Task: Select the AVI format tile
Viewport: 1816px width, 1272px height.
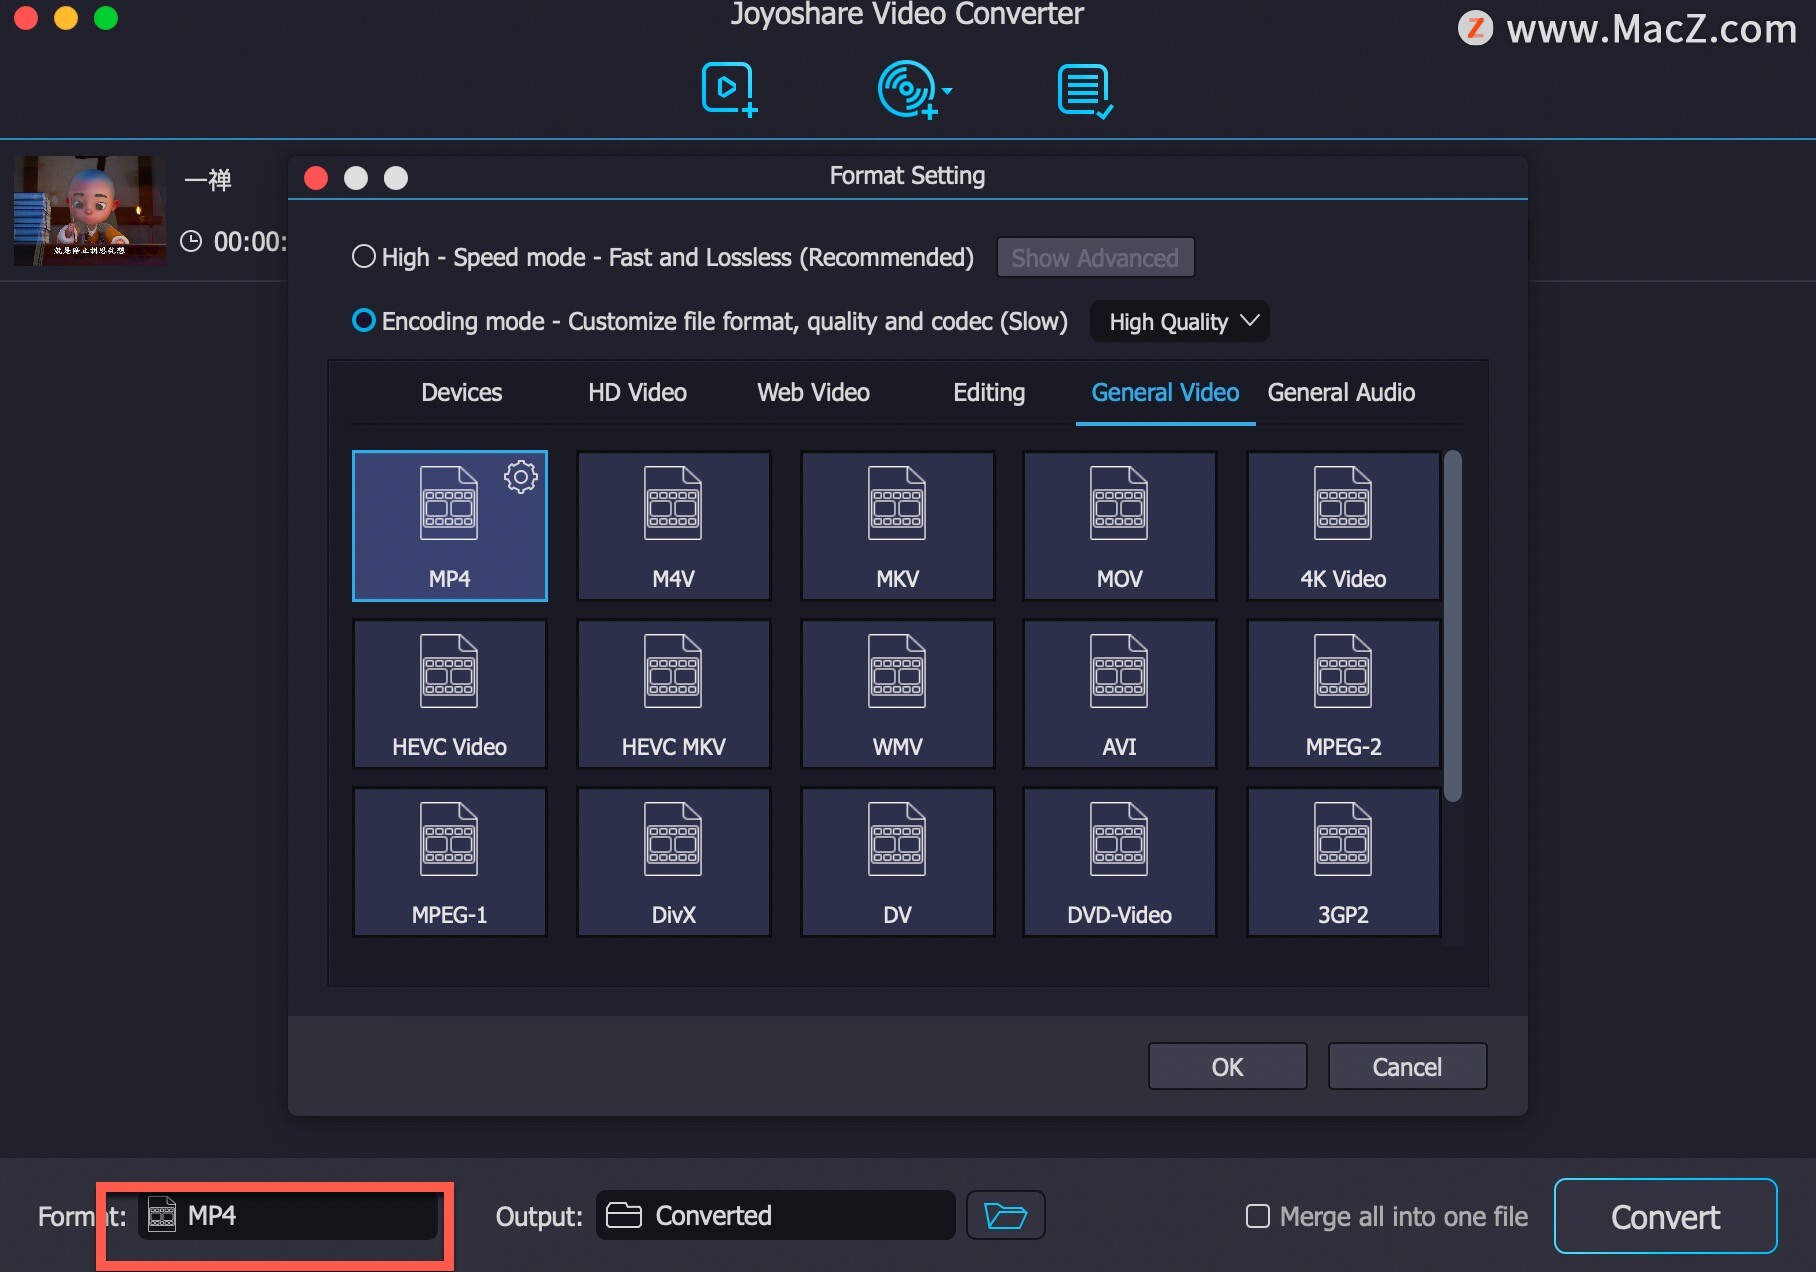Action: pyautogui.click(x=1120, y=694)
